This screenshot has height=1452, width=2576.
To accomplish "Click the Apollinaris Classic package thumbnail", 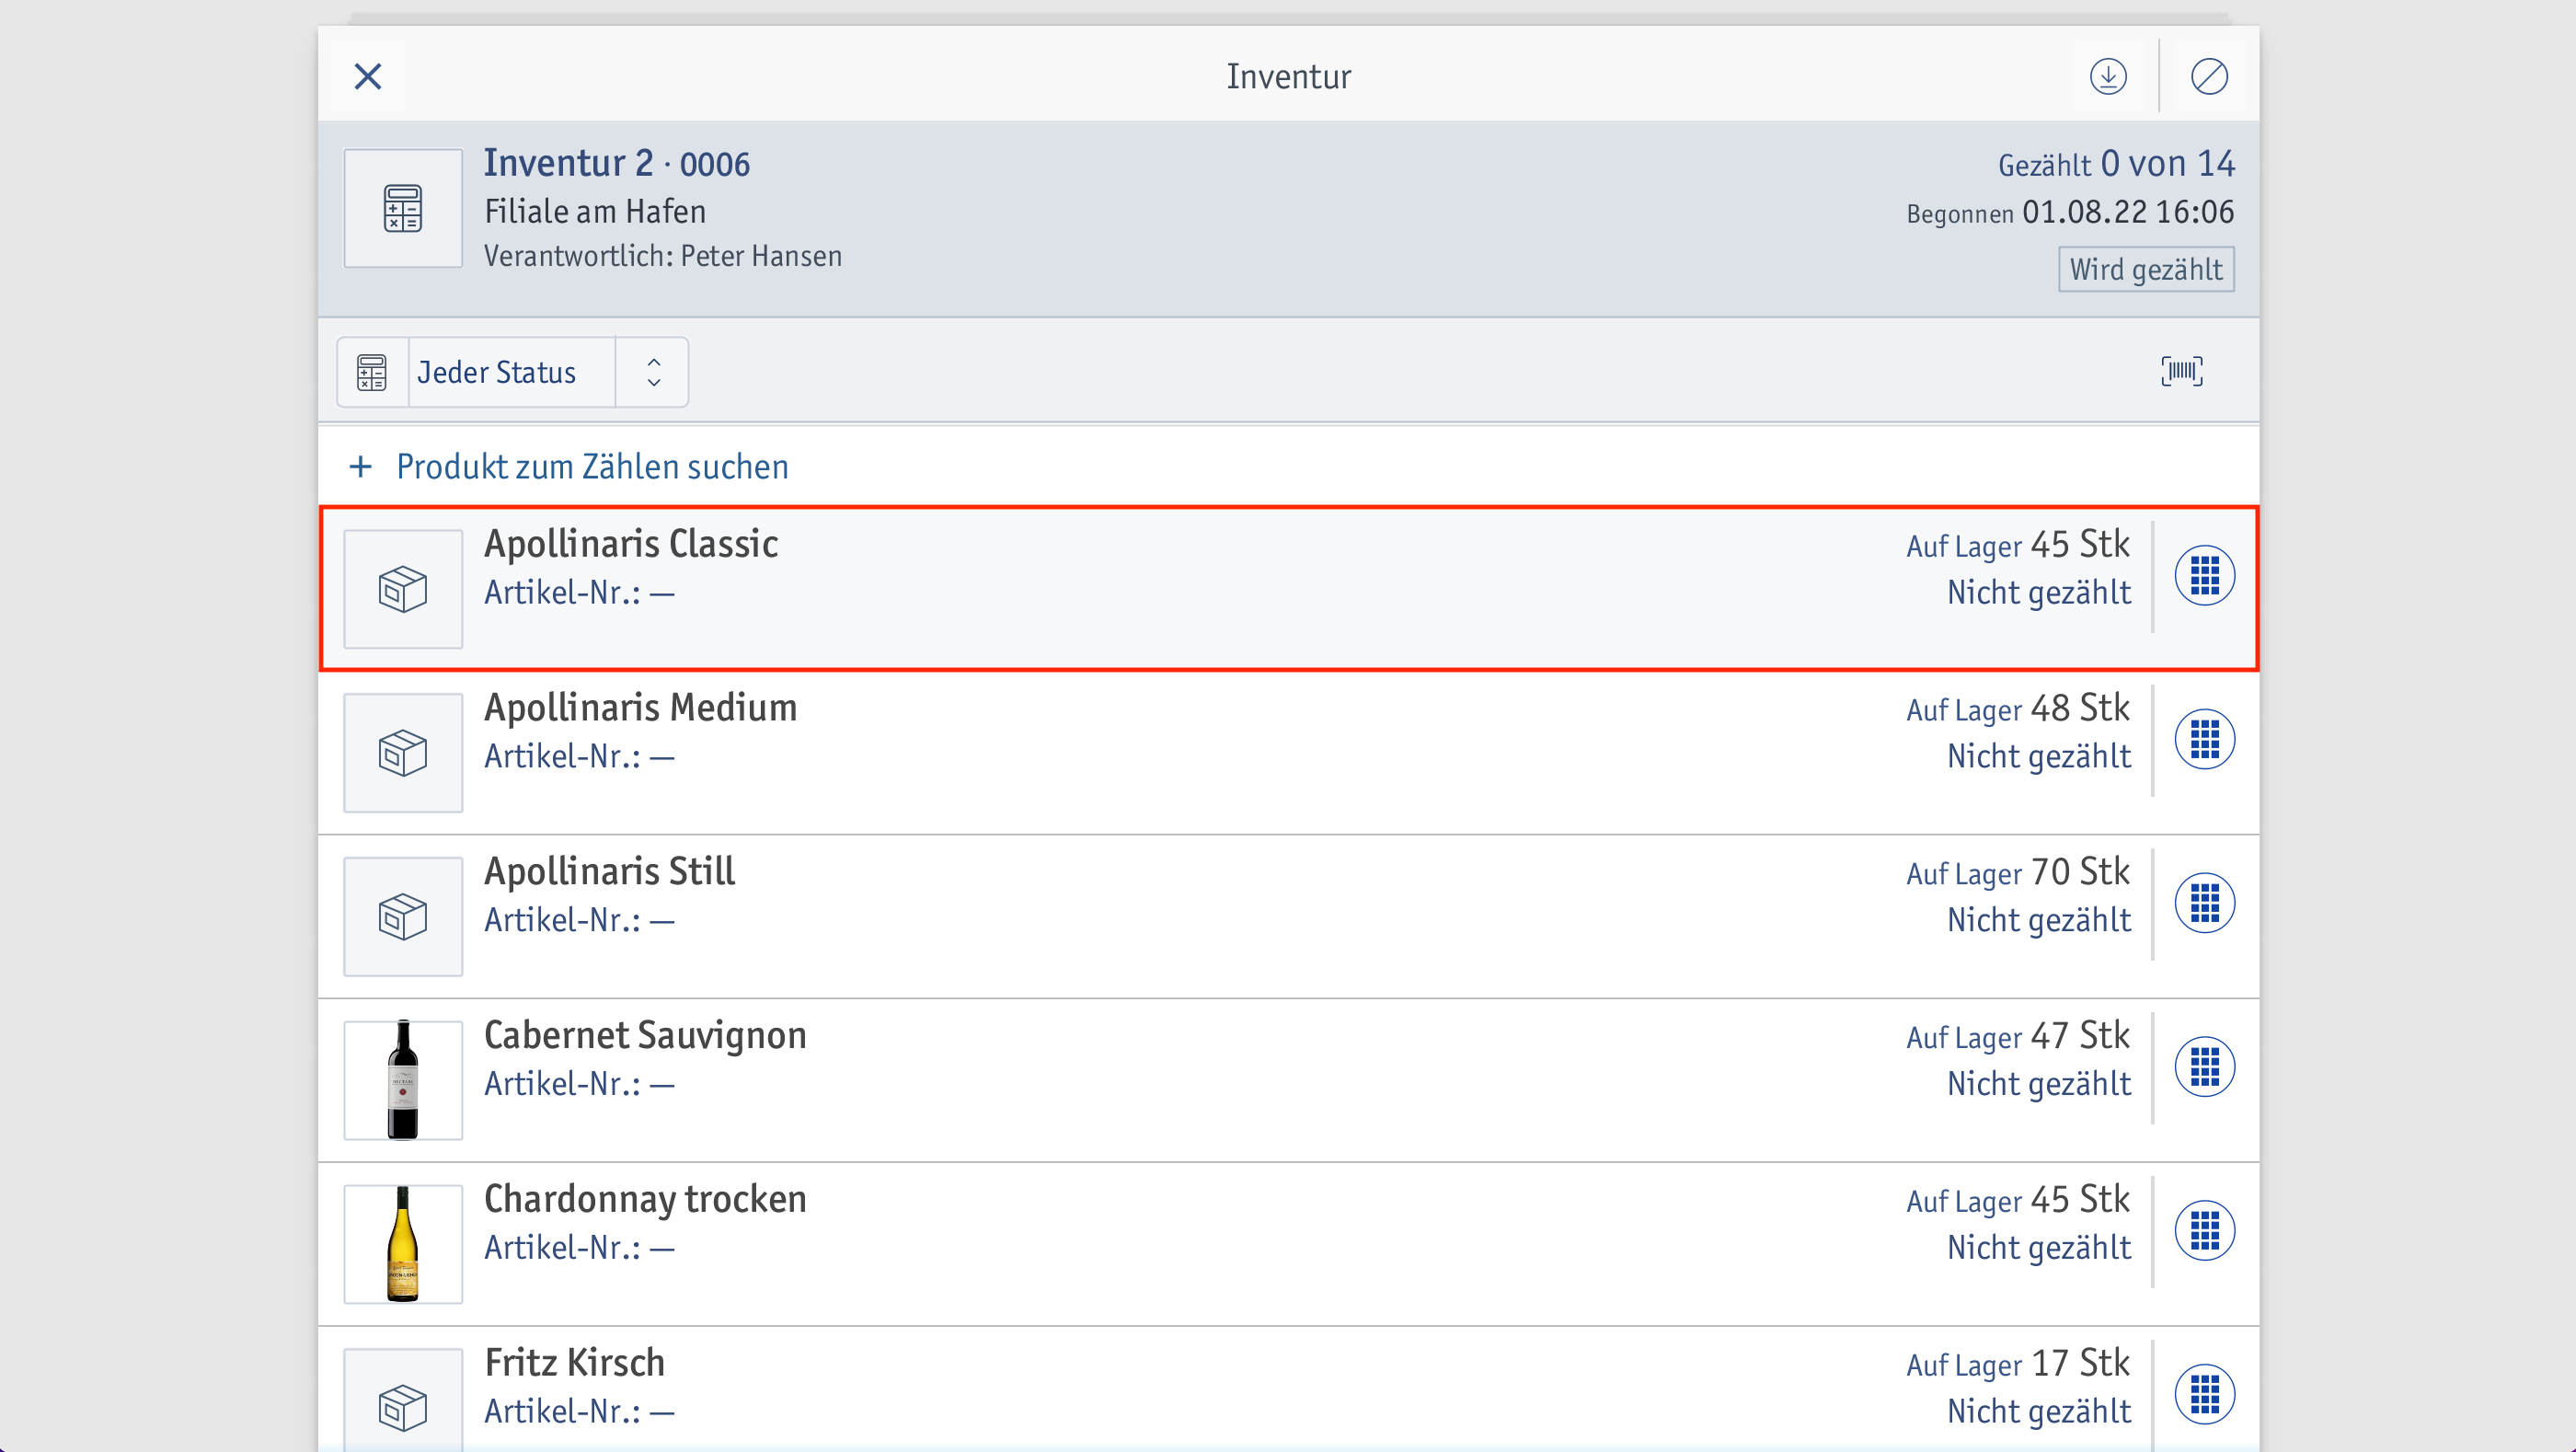I will [x=403, y=589].
